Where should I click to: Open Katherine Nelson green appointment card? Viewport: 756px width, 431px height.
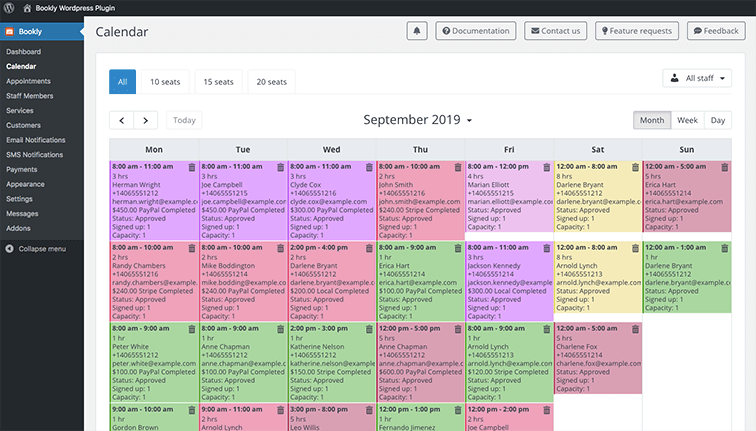332,363
